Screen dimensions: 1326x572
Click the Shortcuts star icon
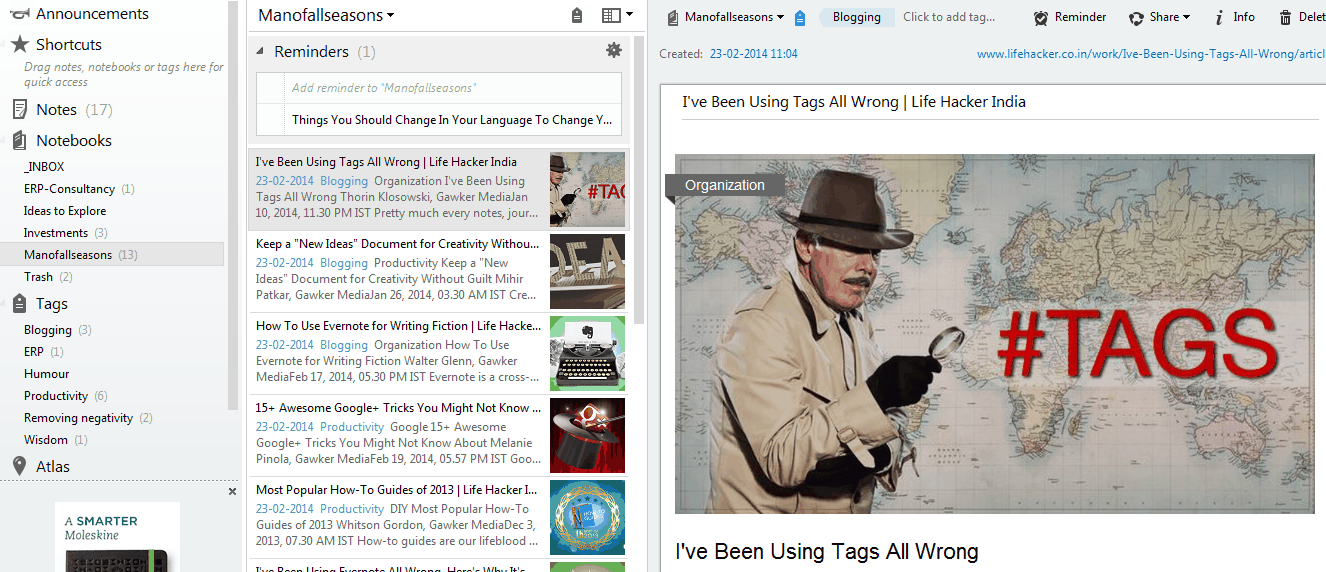click(x=20, y=45)
